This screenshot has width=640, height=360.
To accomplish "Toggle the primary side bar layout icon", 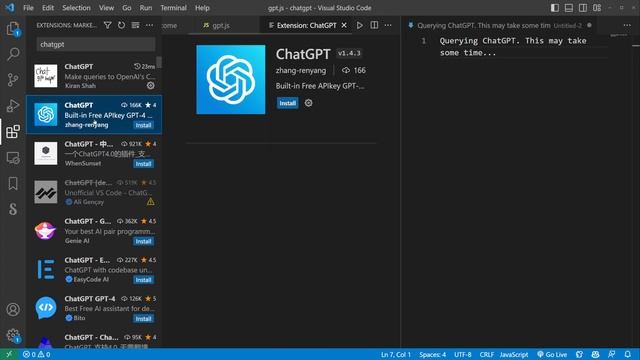I will pyautogui.click(x=555, y=8).
